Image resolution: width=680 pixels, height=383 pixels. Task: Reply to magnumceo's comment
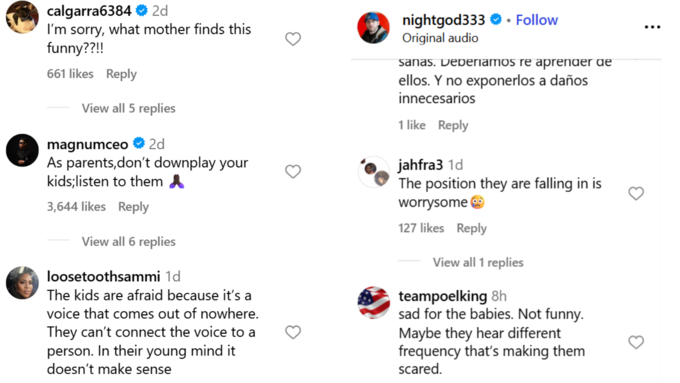point(134,207)
